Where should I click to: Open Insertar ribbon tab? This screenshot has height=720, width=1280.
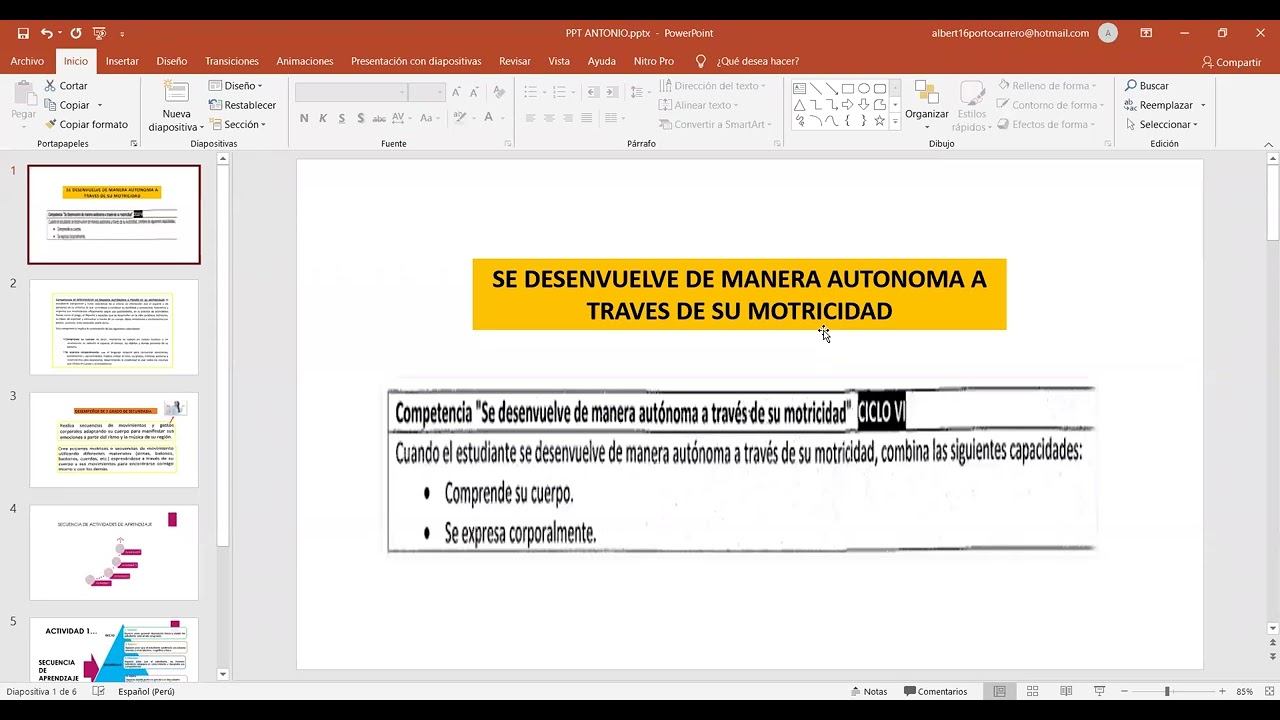point(122,61)
